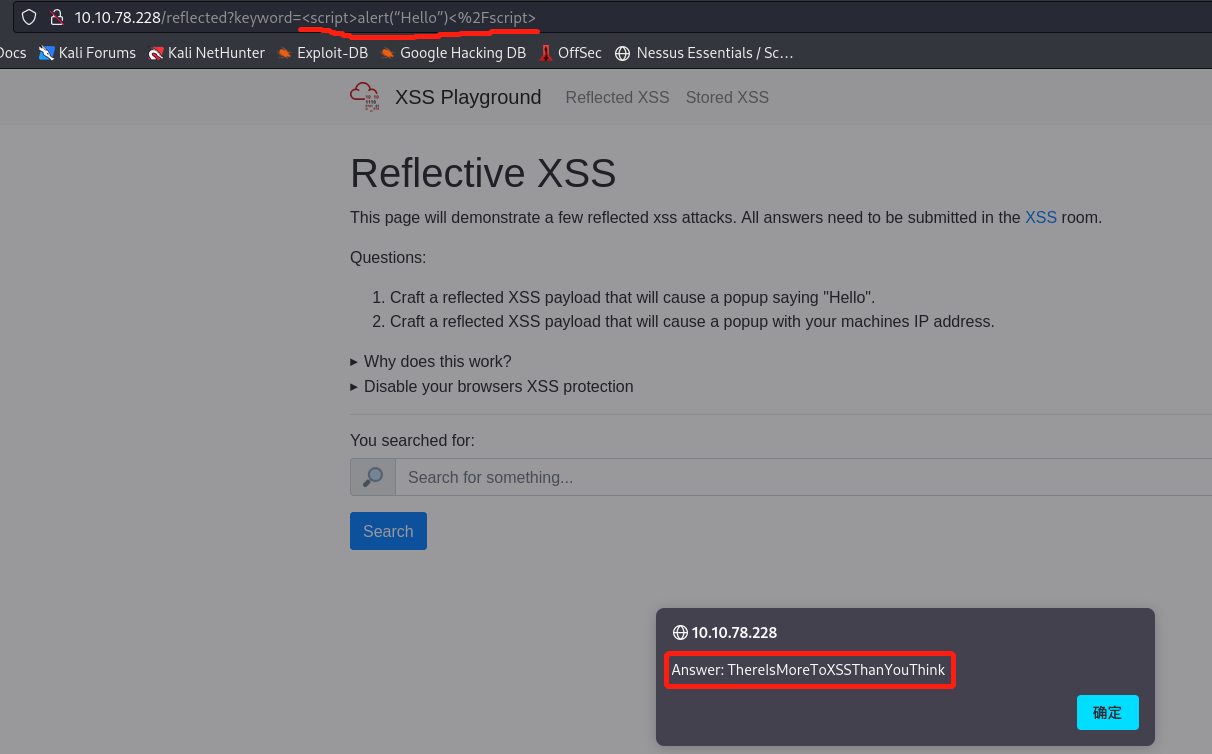Click the XSS Playground cloud logo
This screenshot has height=754, width=1212.
(365, 96)
